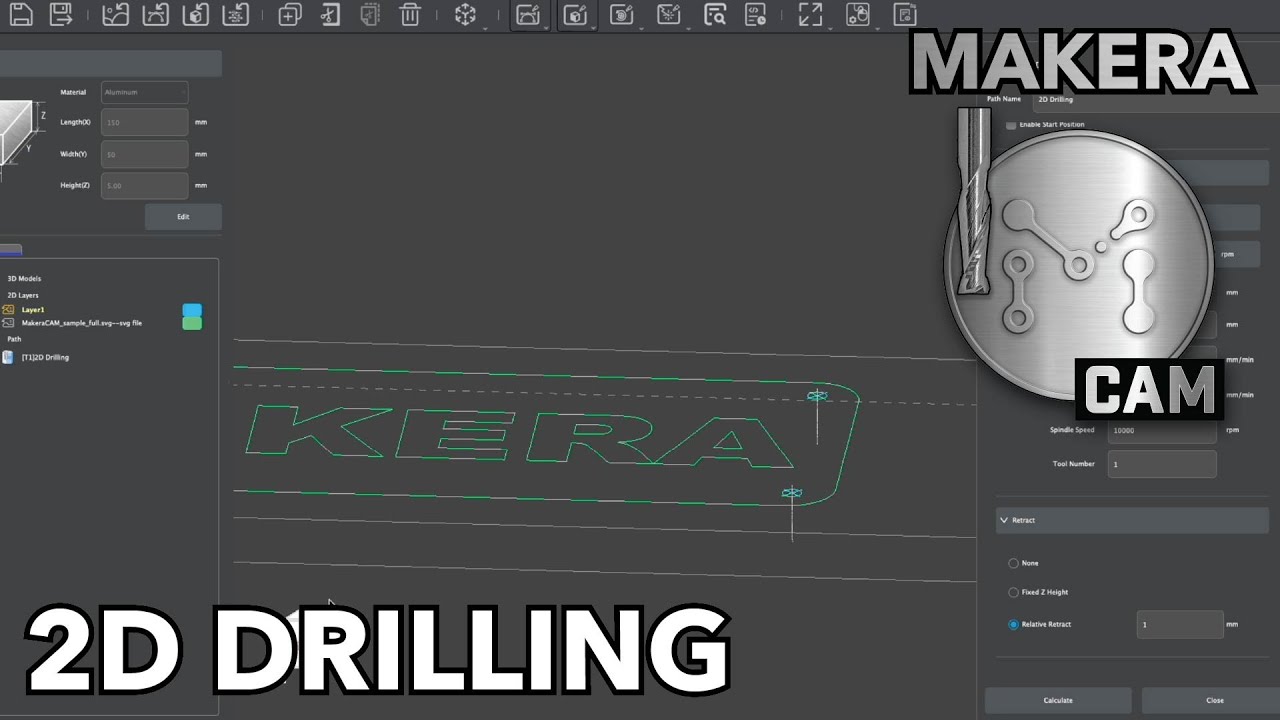Image resolution: width=1280 pixels, height=720 pixels.
Task: Open dropdown arrow beside 2D path icon
Action: (546, 27)
